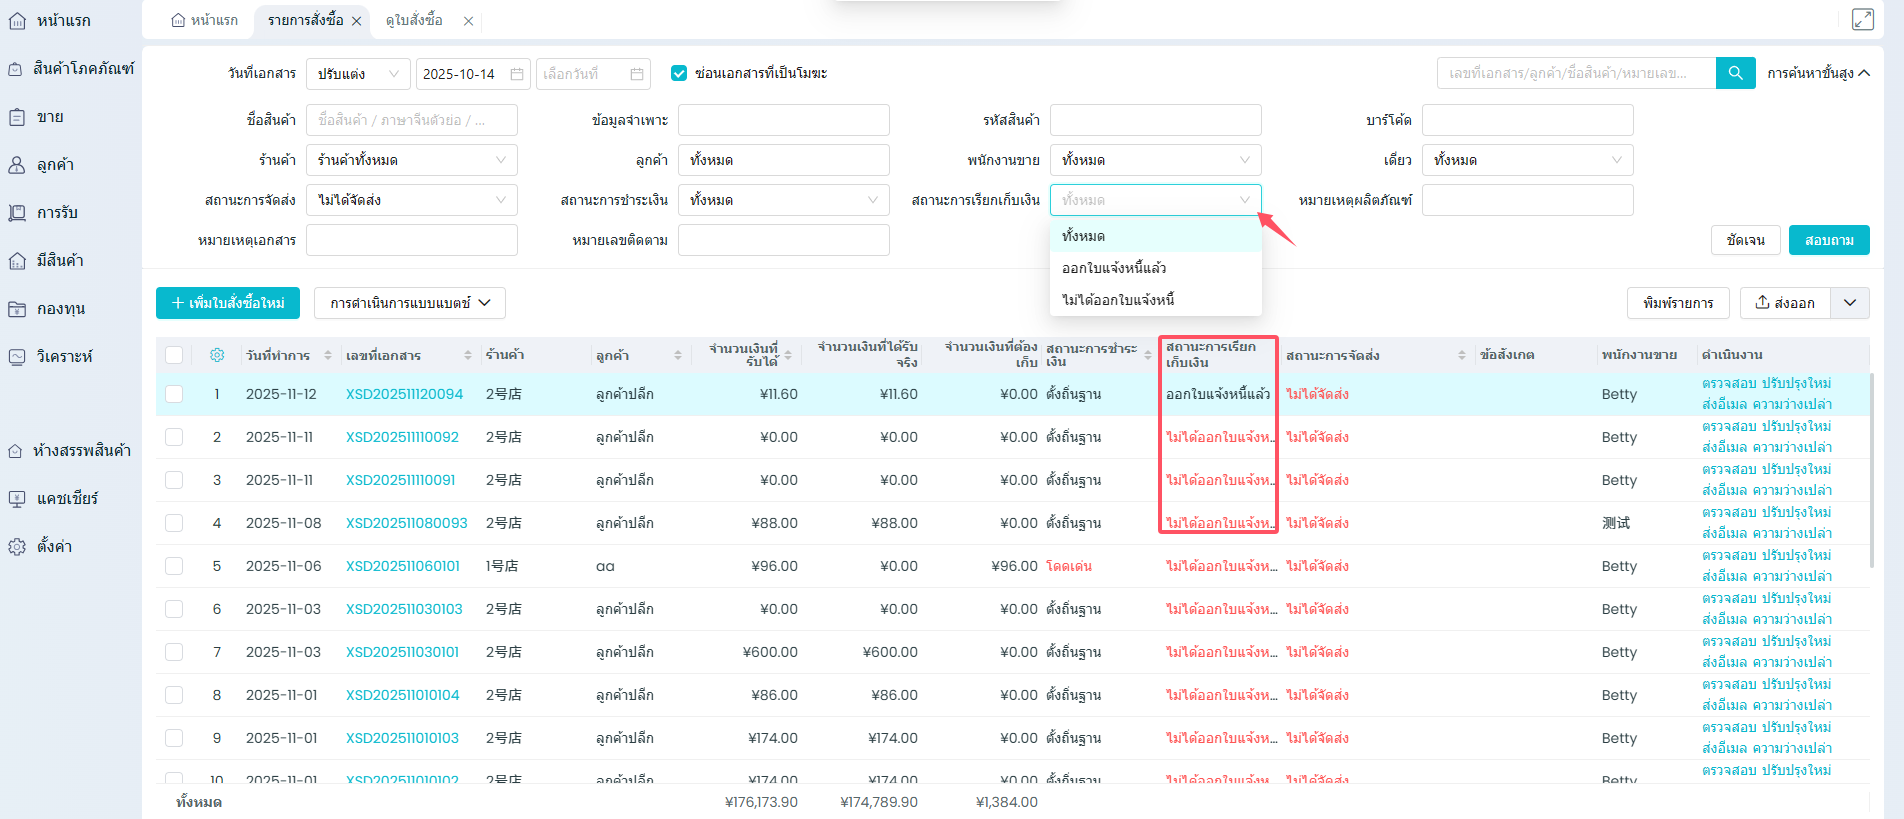Viewport: 1904px width, 819px height.
Task: Open order link XSD202511060101
Action: 402,566
